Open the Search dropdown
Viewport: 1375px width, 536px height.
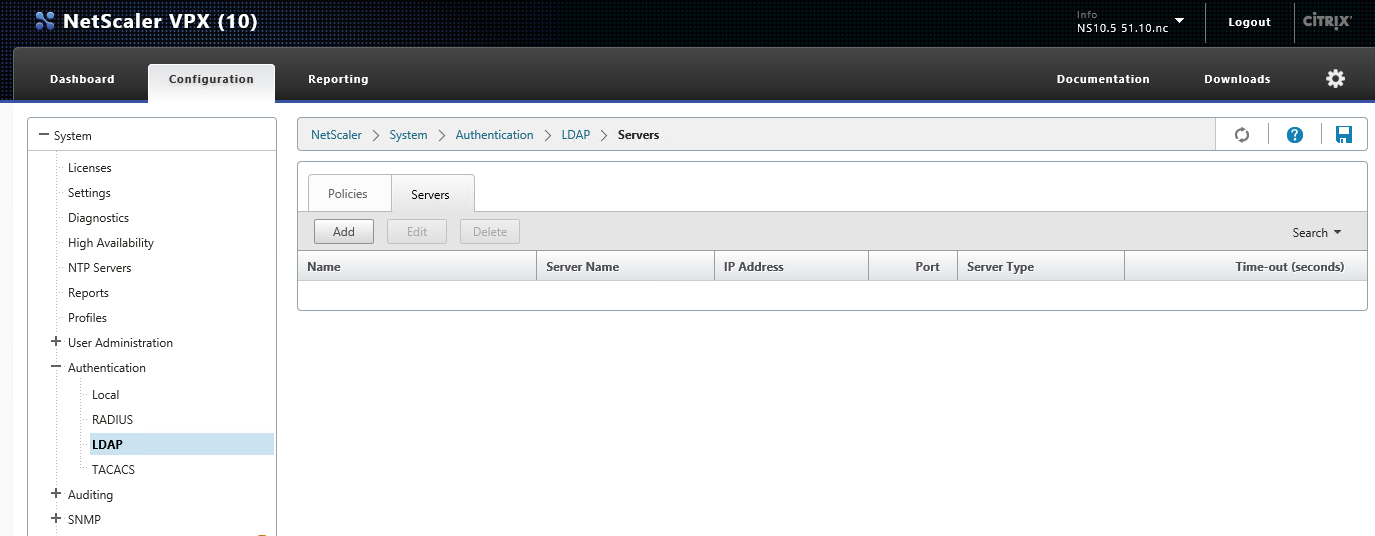point(1316,232)
